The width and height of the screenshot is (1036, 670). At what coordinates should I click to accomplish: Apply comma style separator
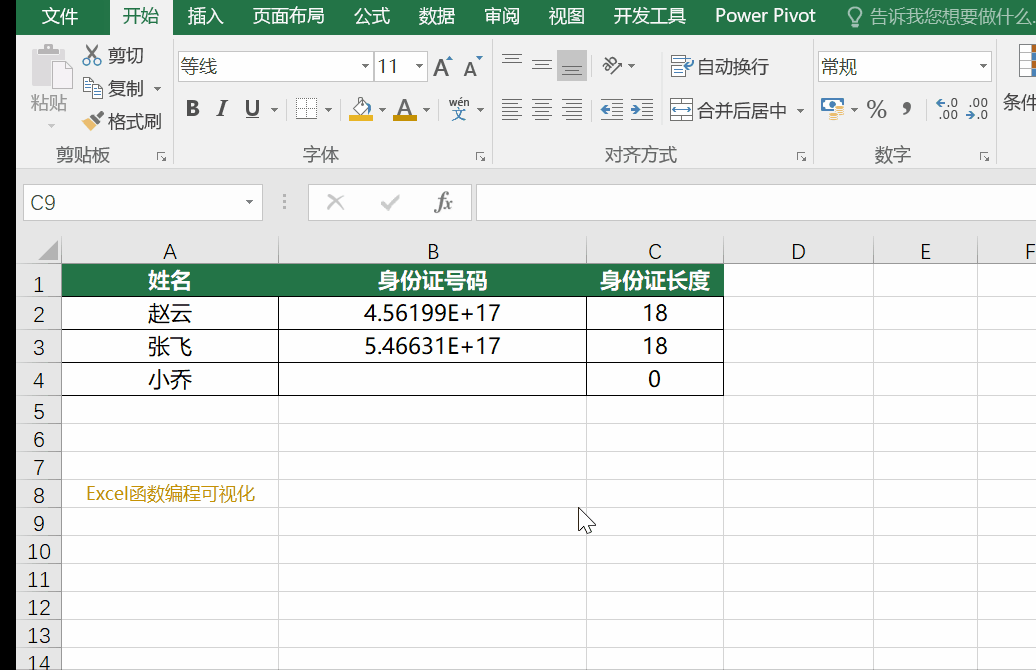click(x=907, y=109)
